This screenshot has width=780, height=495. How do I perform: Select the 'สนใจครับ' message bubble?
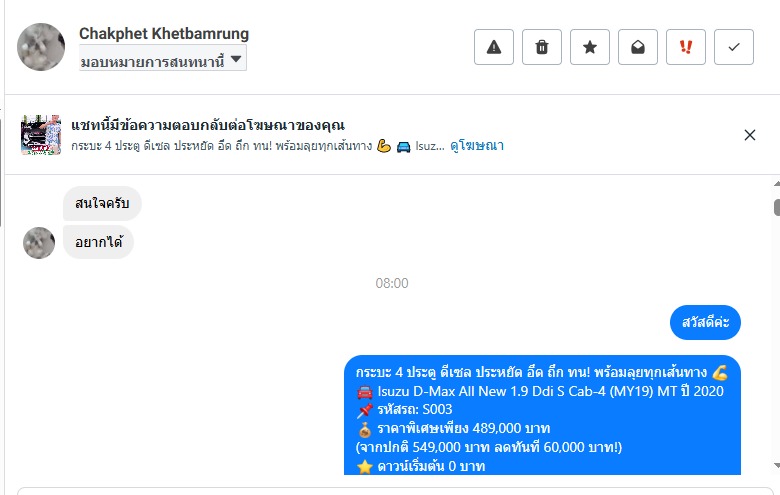coord(102,203)
